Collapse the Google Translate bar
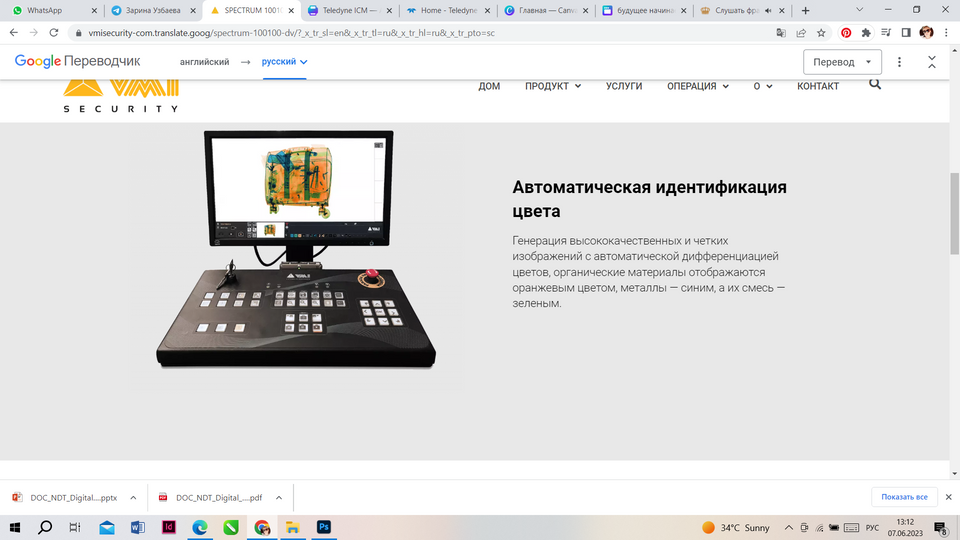Image resolution: width=960 pixels, height=540 pixels. point(932,62)
